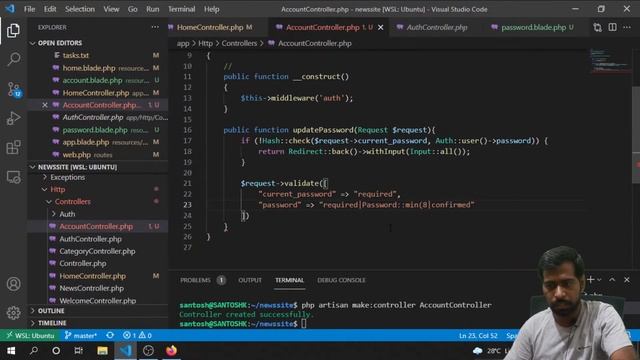Click WSL: Ubuntu remote indicator
This screenshot has height=360, width=640.
pyautogui.click(x=30, y=336)
